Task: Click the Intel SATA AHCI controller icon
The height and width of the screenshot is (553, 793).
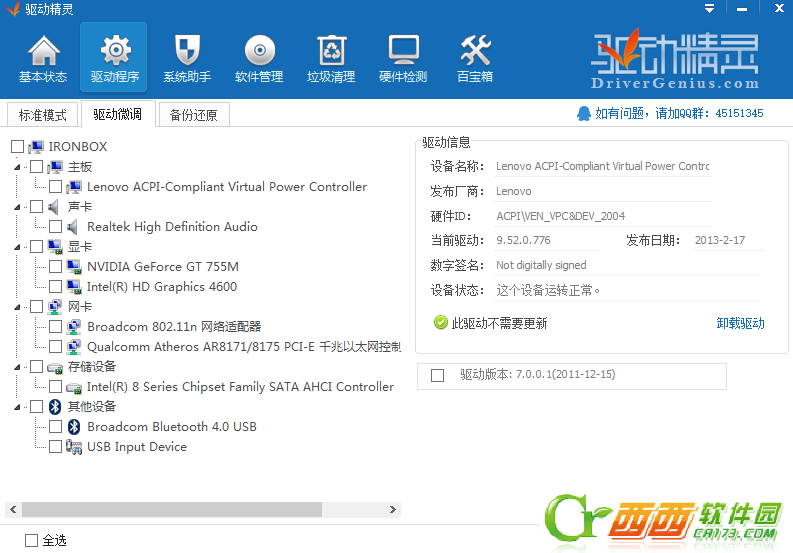Action: 74,387
